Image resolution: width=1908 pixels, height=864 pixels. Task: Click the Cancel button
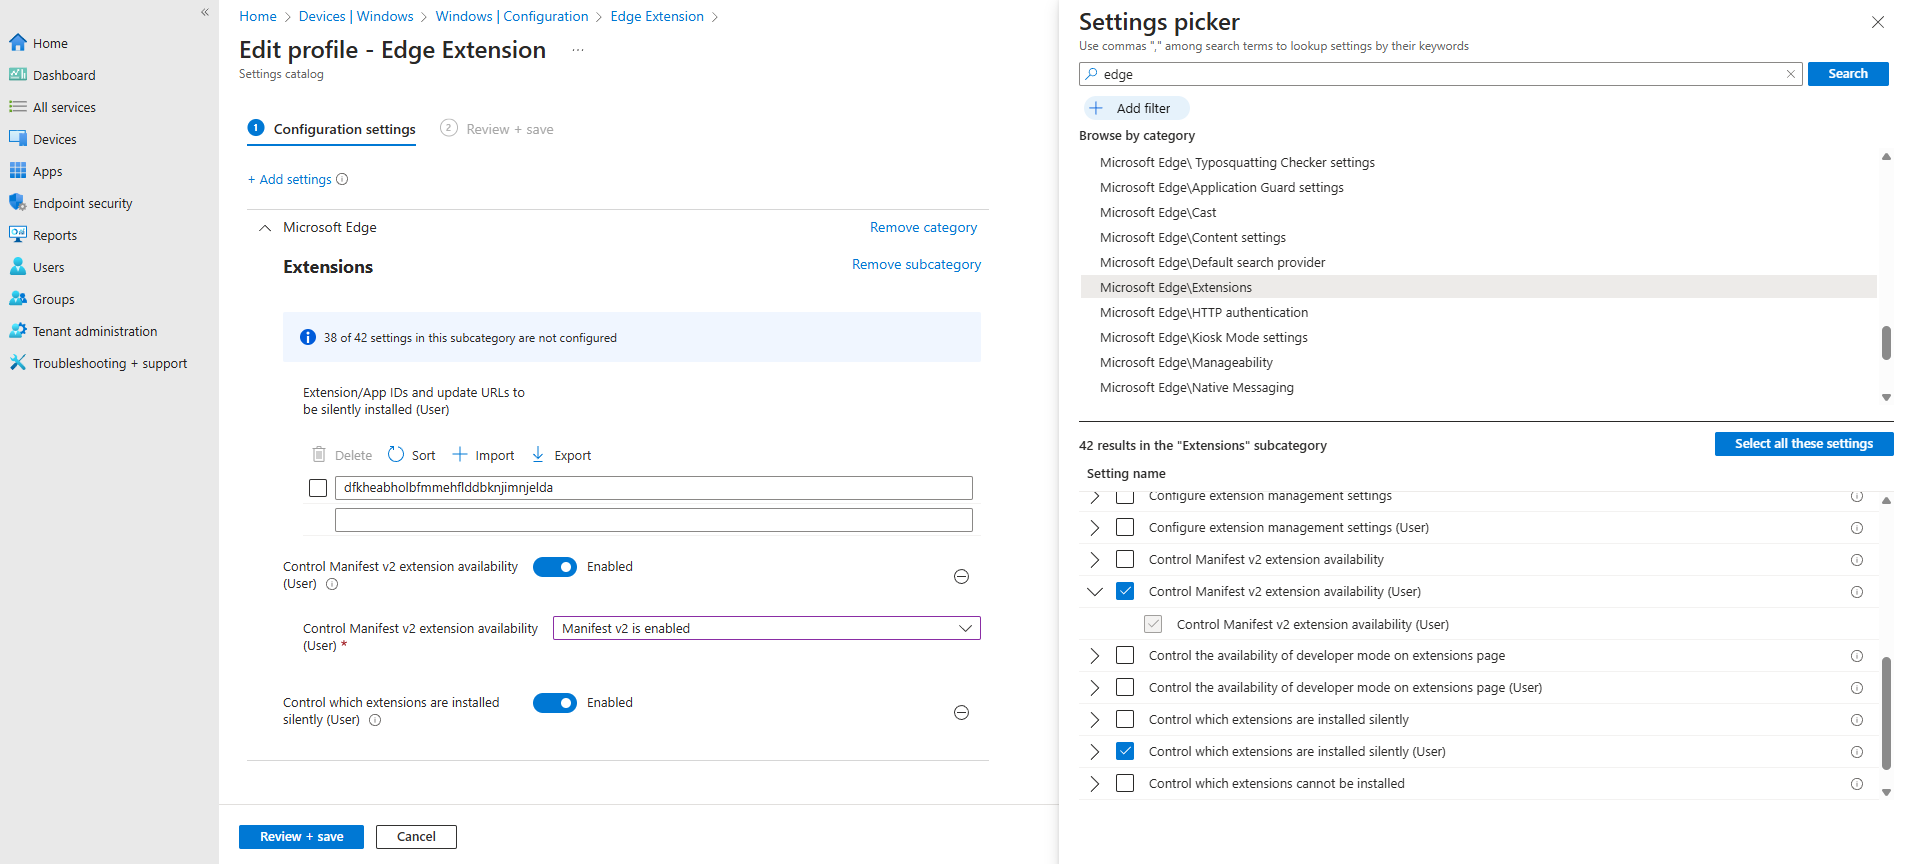point(416,837)
